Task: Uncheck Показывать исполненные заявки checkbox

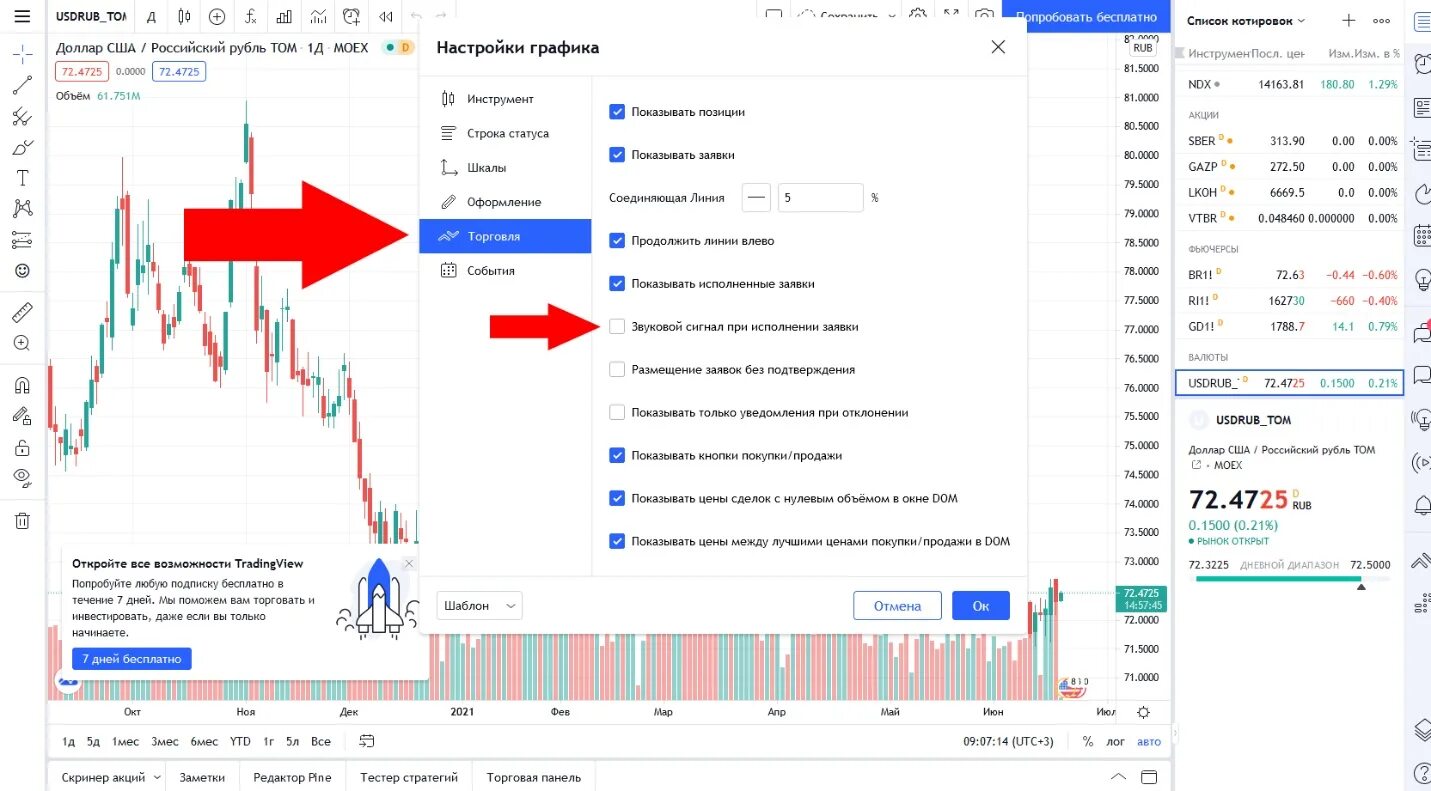Action: [x=617, y=284]
